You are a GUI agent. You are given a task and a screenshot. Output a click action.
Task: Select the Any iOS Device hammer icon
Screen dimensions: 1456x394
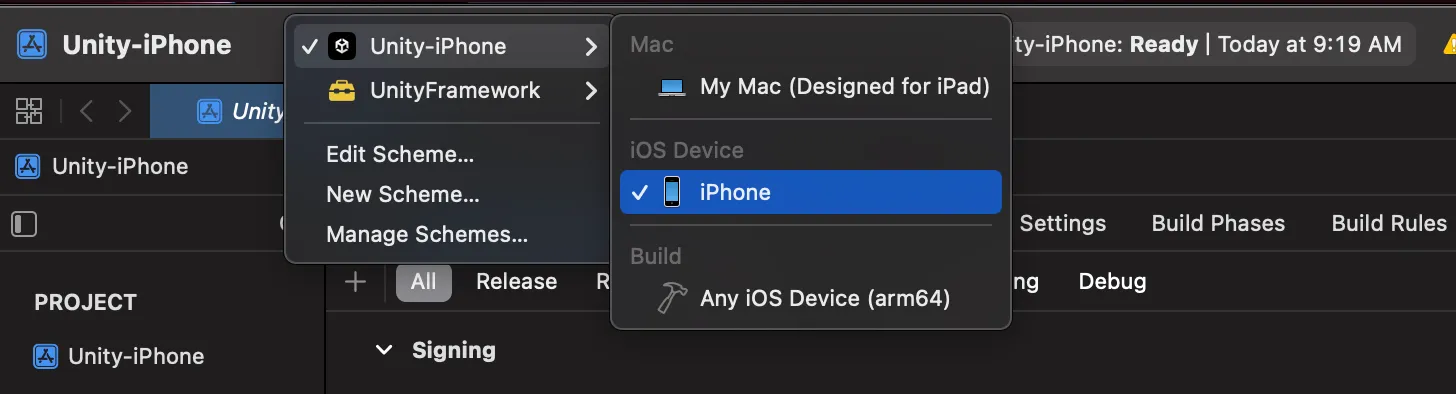pyautogui.click(x=672, y=298)
